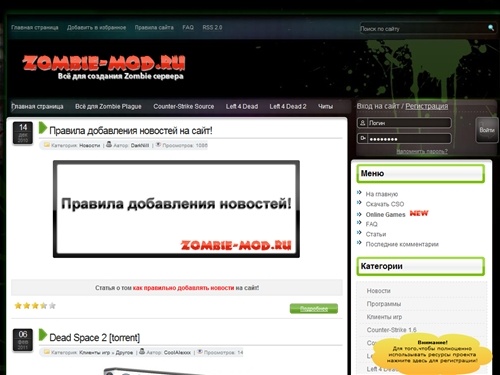Click arrow bullet beside На главную
Screen dimensions: 500x375
coord(359,192)
